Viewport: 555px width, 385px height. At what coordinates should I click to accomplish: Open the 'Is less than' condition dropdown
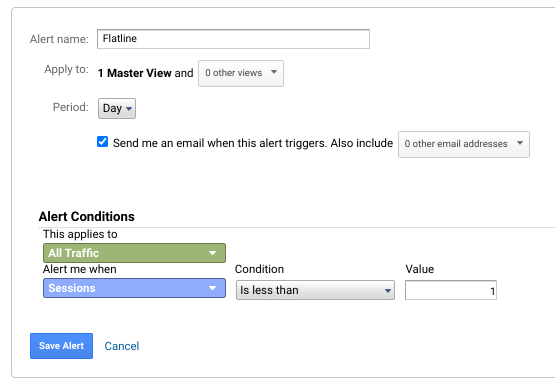[315, 290]
